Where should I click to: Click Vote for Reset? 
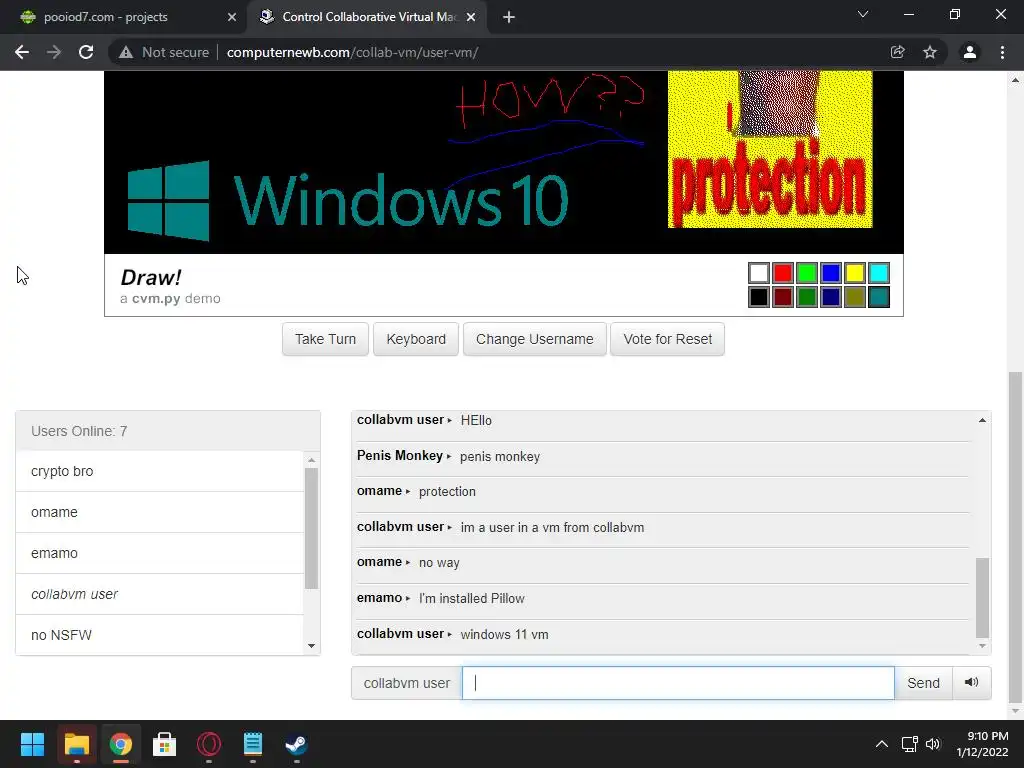pos(667,339)
